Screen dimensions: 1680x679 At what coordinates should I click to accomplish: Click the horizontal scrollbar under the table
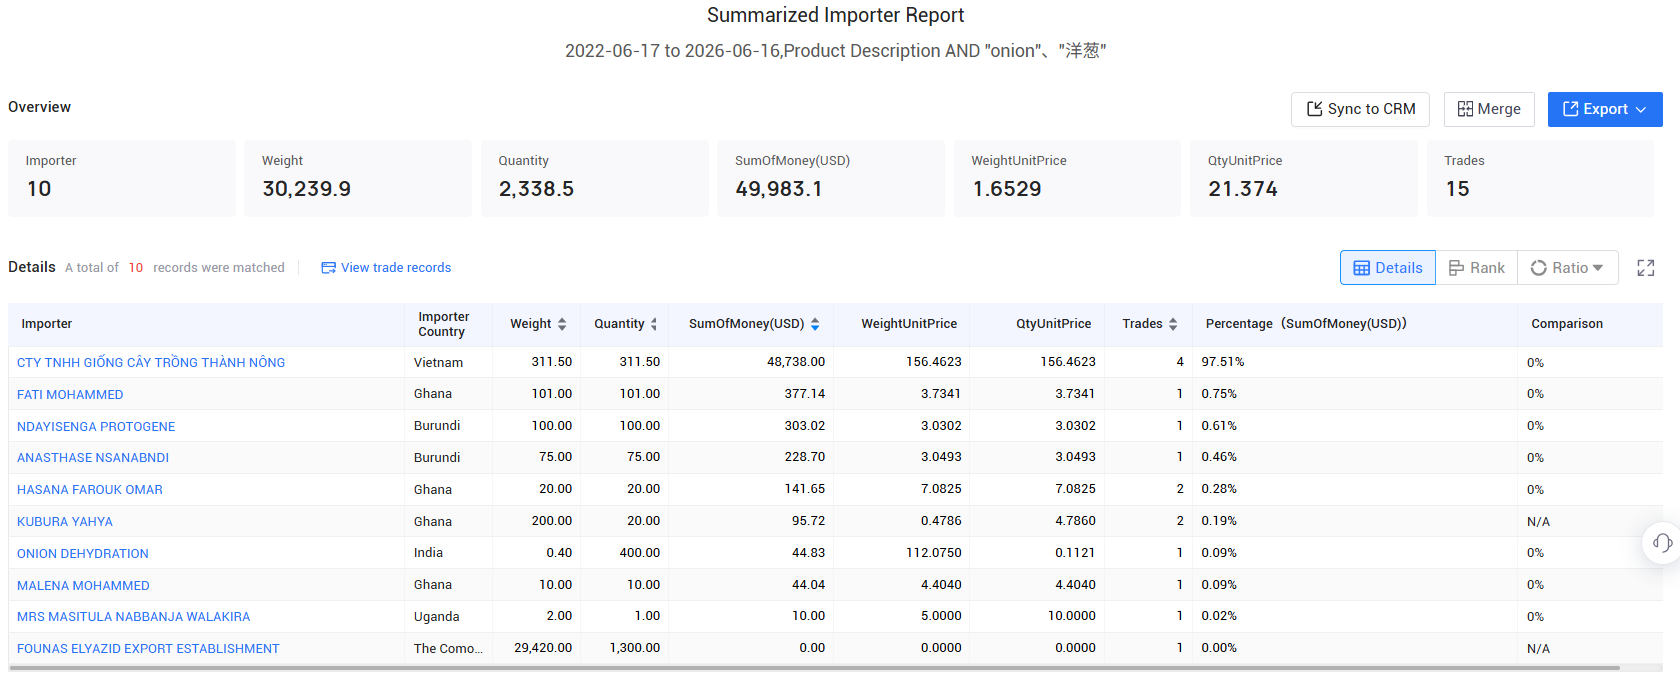814,668
